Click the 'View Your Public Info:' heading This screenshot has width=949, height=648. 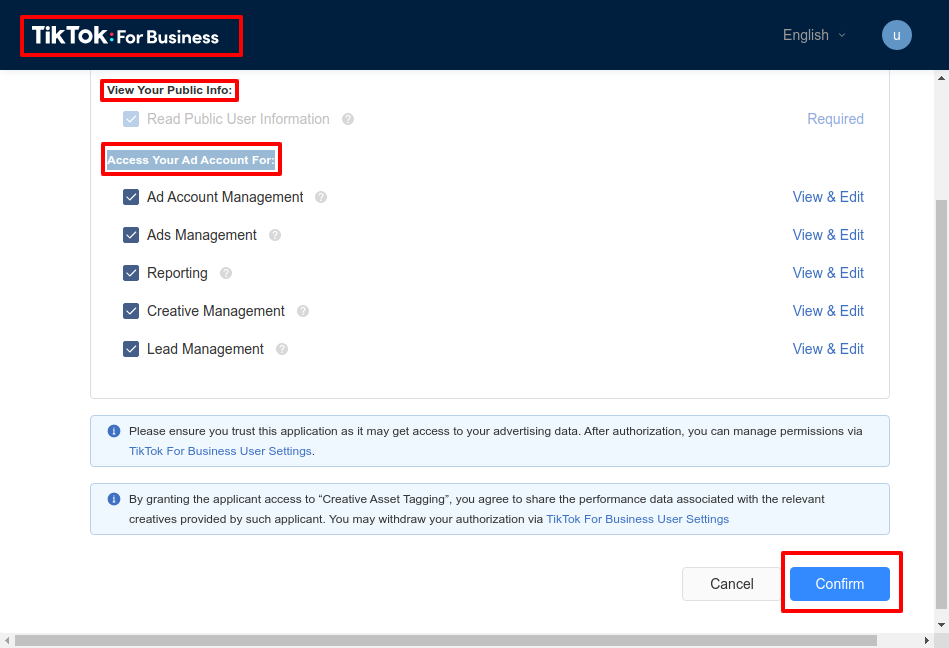coord(169,90)
